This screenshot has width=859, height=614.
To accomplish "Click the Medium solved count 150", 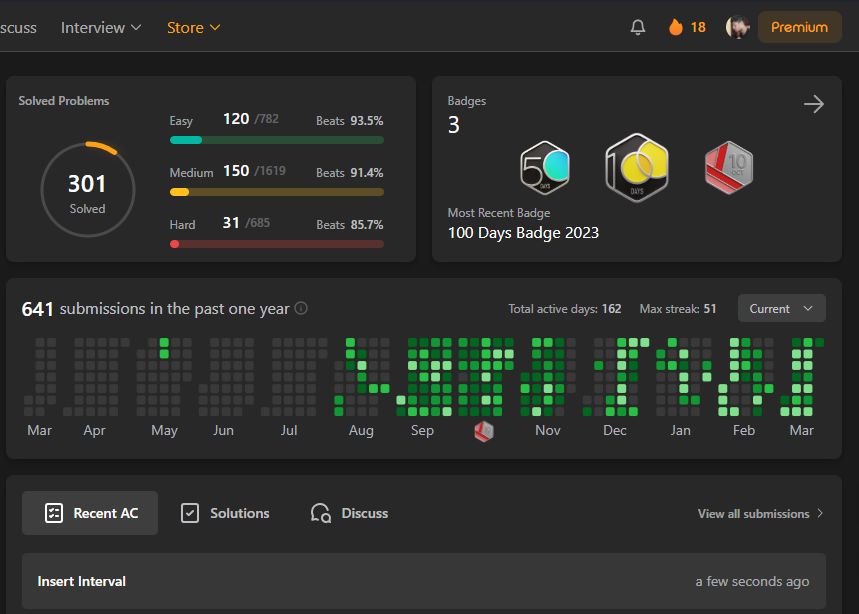I will click(236, 170).
